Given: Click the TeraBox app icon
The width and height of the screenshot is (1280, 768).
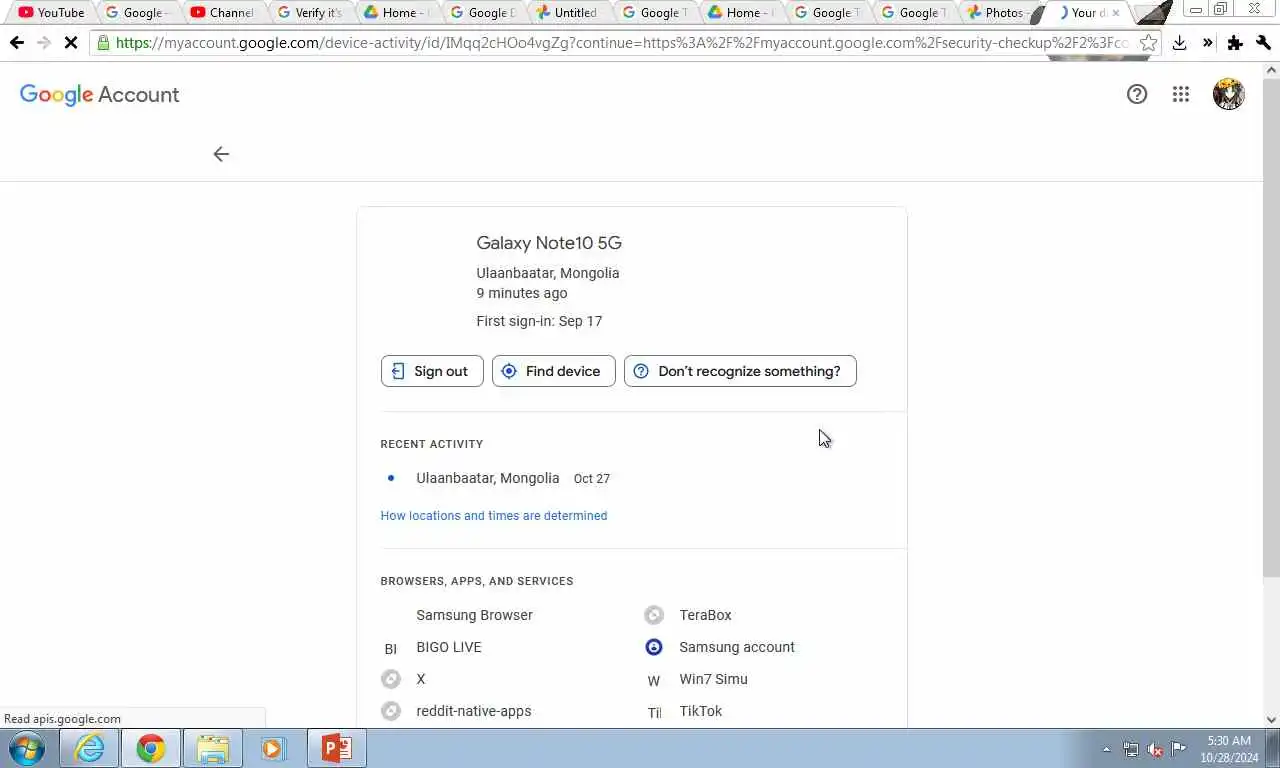Looking at the screenshot, I should (x=654, y=615).
